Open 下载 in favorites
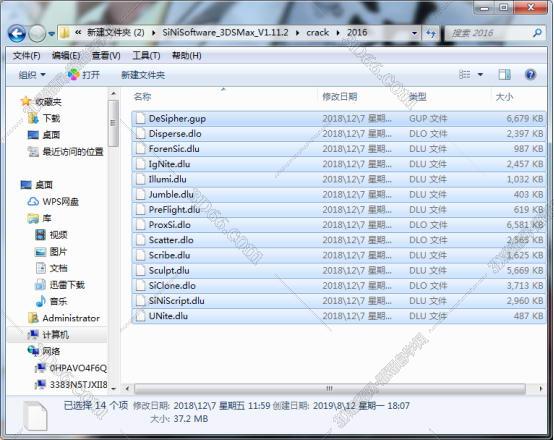Viewport: 554px width, 440px height. point(44,118)
